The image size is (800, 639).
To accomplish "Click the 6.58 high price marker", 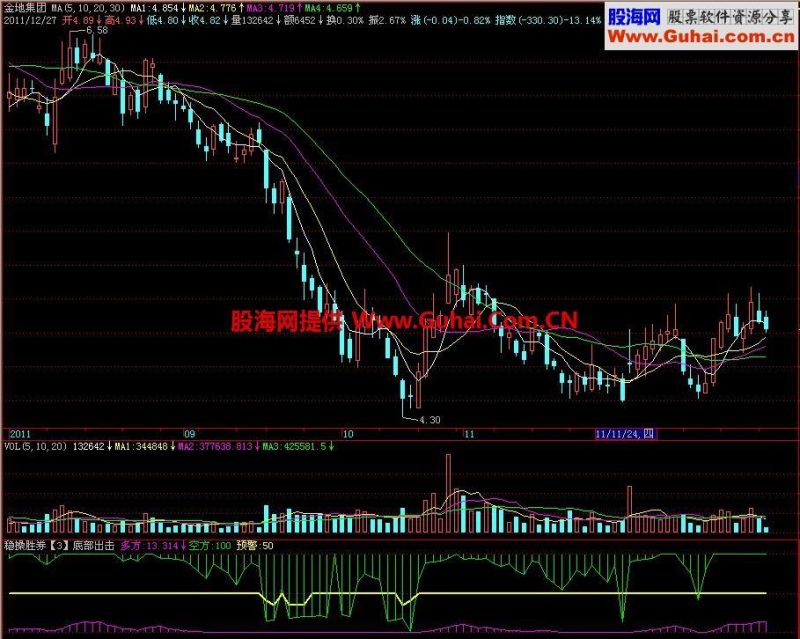I will click(97, 30).
